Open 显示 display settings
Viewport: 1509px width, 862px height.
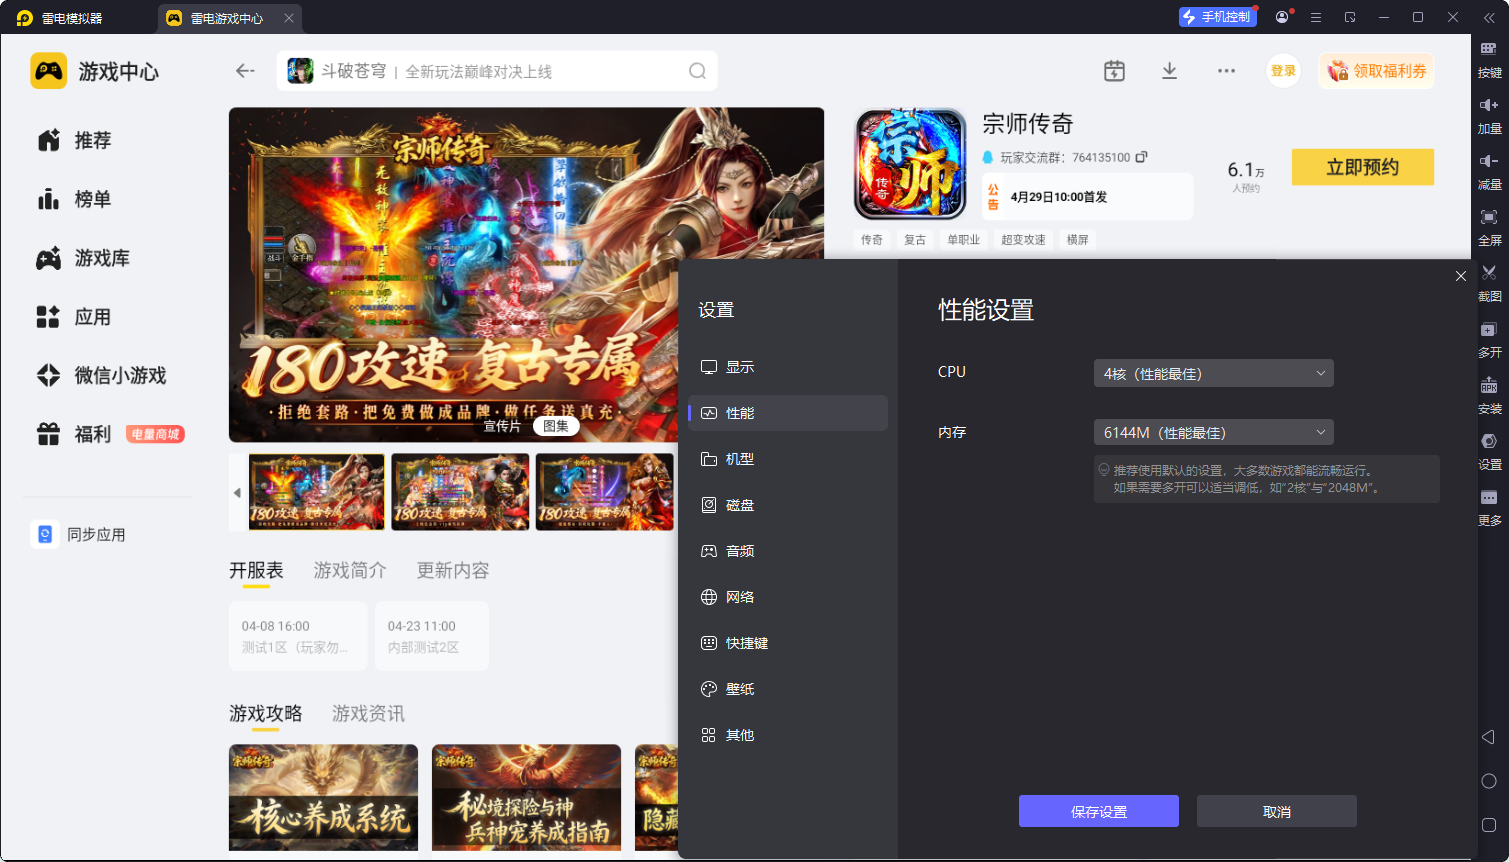pyautogui.click(x=788, y=367)
